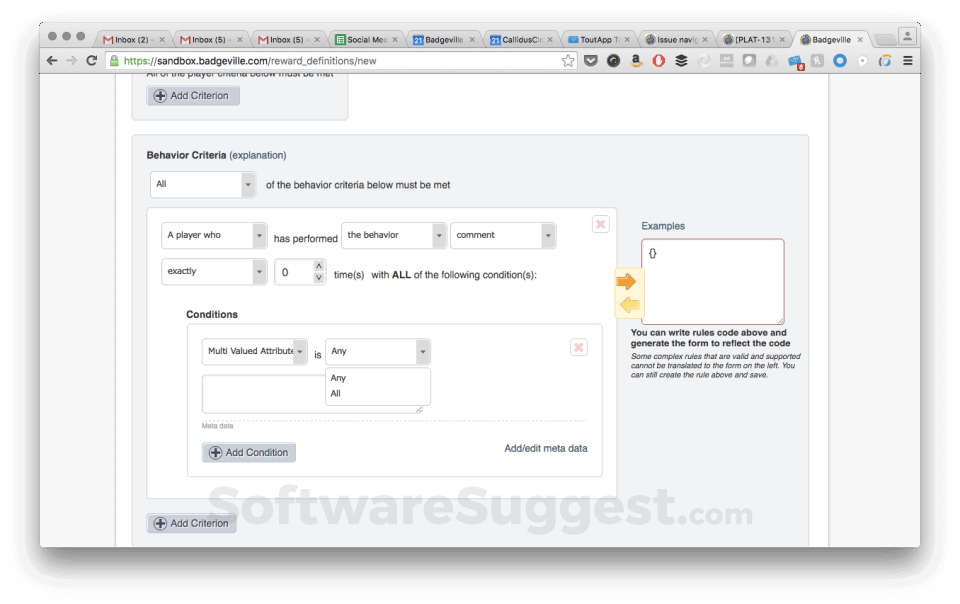Delete the comment behavior criterion
960x604 pixels.
[x=601, y=224]
